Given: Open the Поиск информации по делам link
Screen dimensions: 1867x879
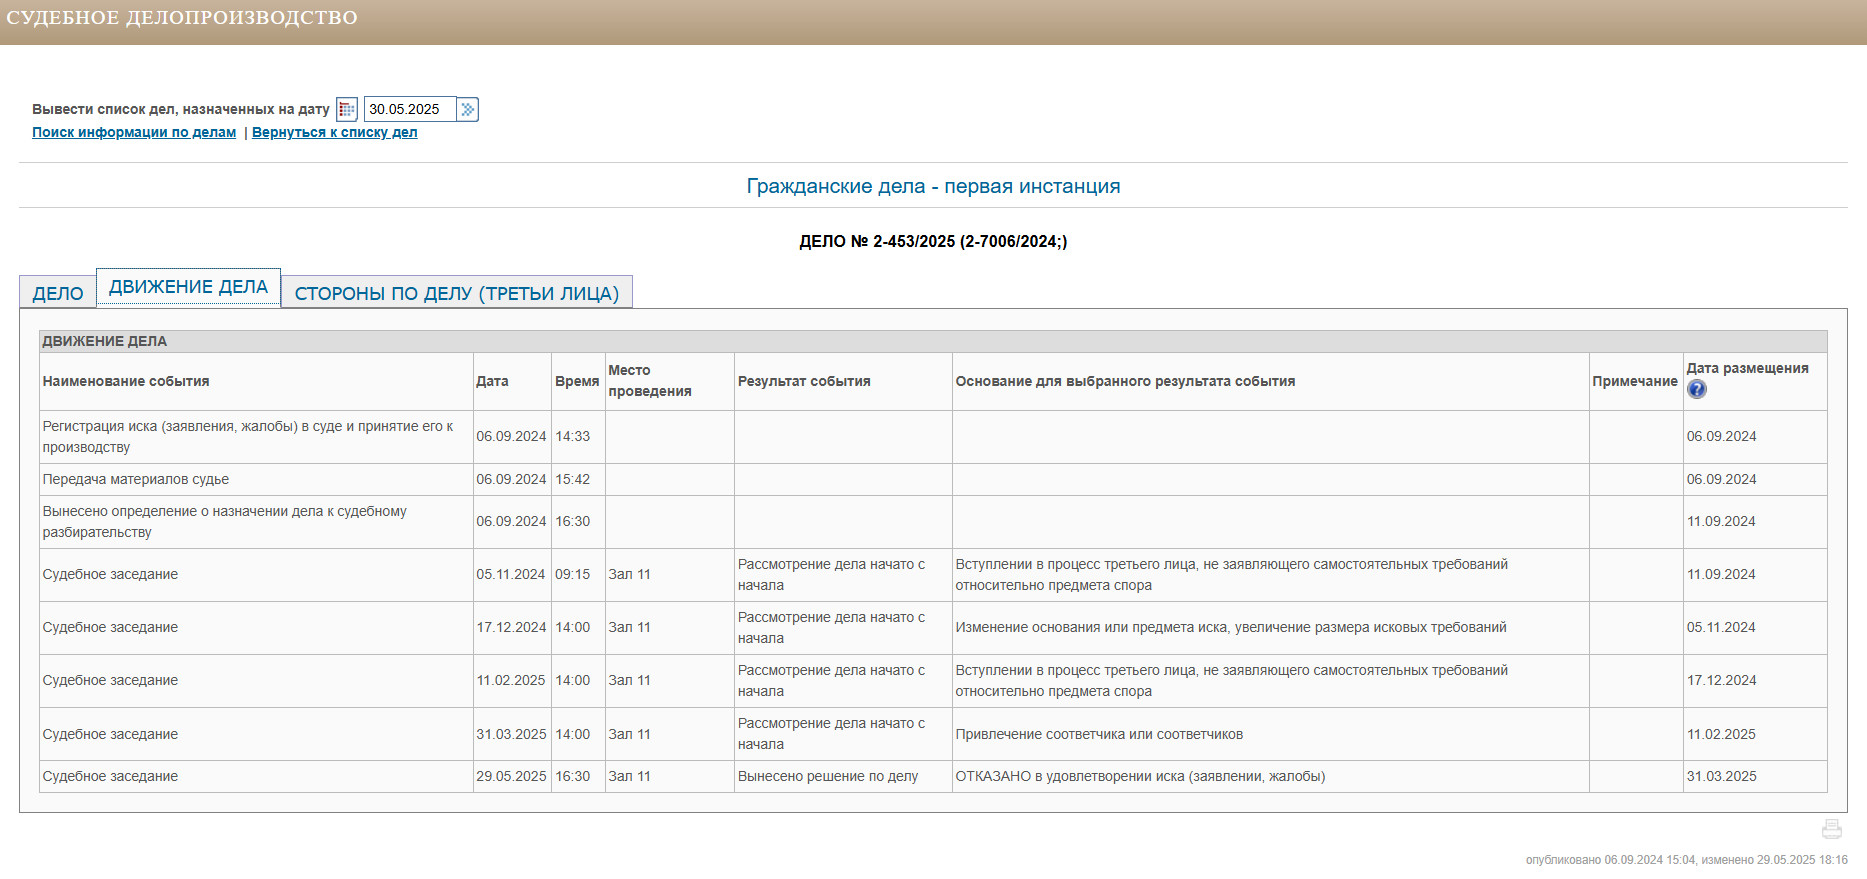Looking at the screenshot, I should pyautogui.click(x=134, y=132).
